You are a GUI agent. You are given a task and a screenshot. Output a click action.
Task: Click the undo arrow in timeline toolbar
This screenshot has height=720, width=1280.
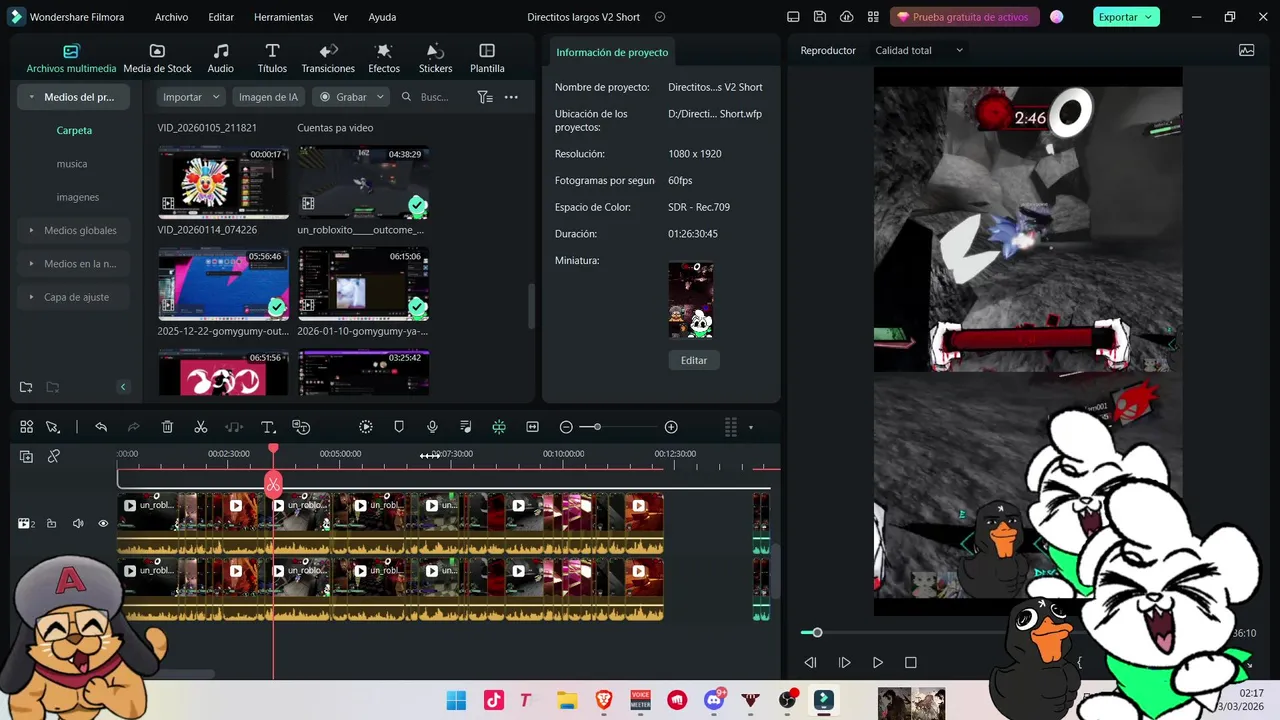coord(101,427)
